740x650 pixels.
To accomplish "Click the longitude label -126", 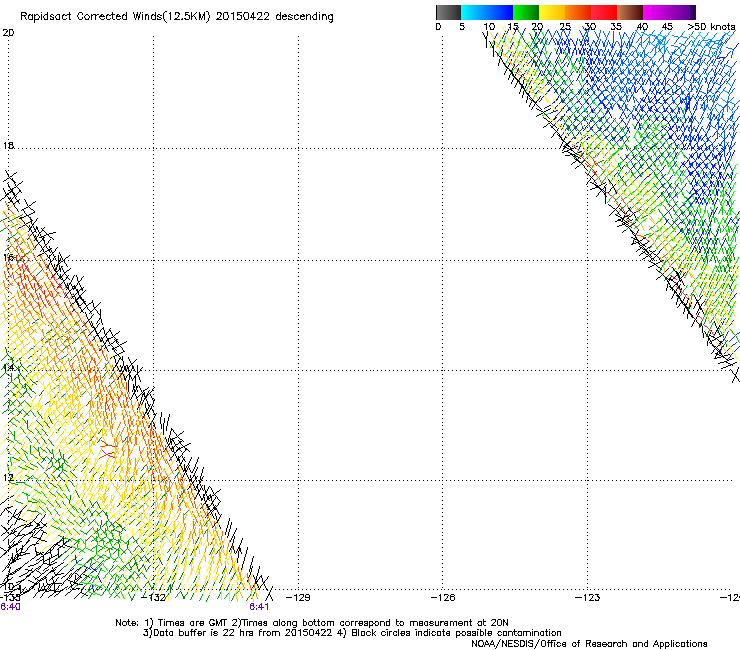I will tap(443, 598).
